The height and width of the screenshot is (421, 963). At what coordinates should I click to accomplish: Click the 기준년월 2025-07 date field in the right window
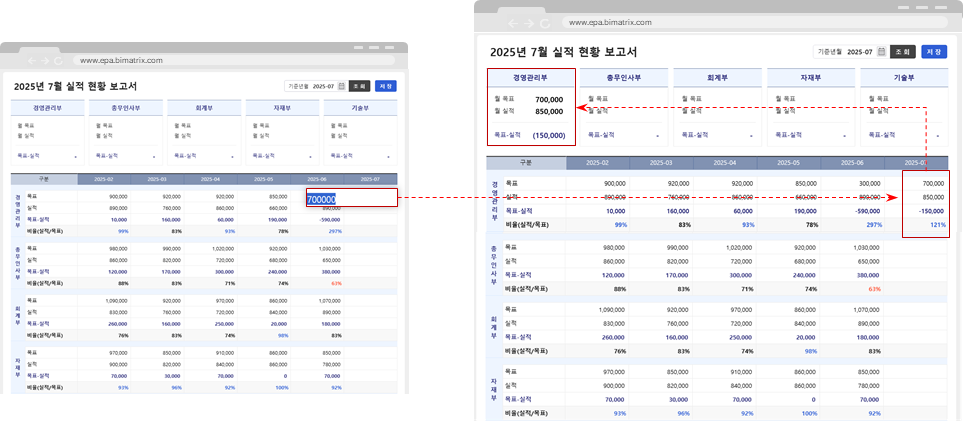point(860,52)
